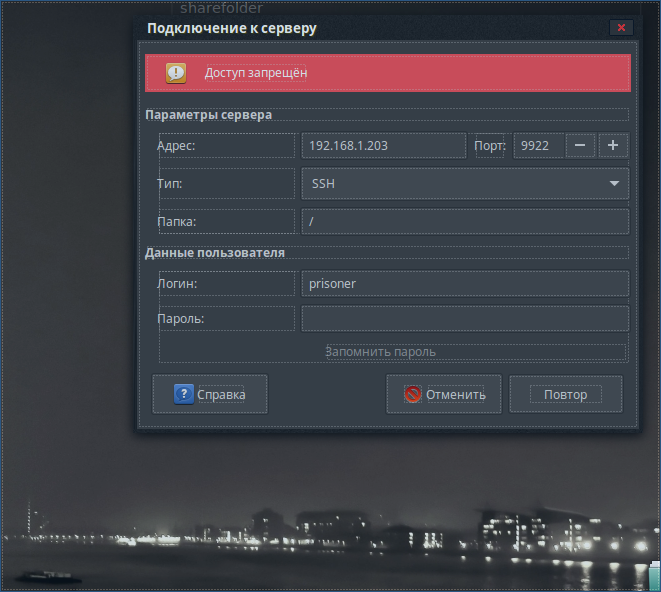Click the blue question mark Справка icon

tap(183, 394)
